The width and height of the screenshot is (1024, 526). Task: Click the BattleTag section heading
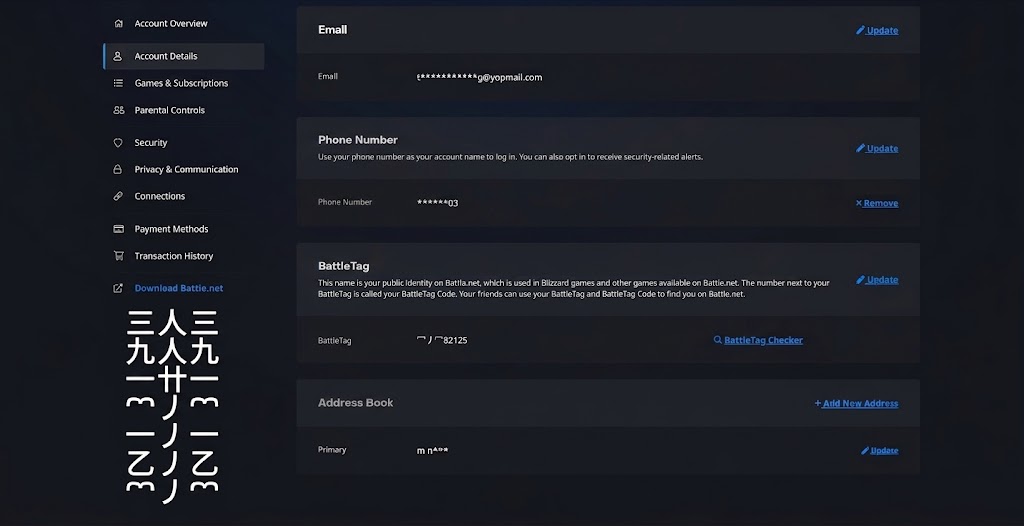point(344,266)
